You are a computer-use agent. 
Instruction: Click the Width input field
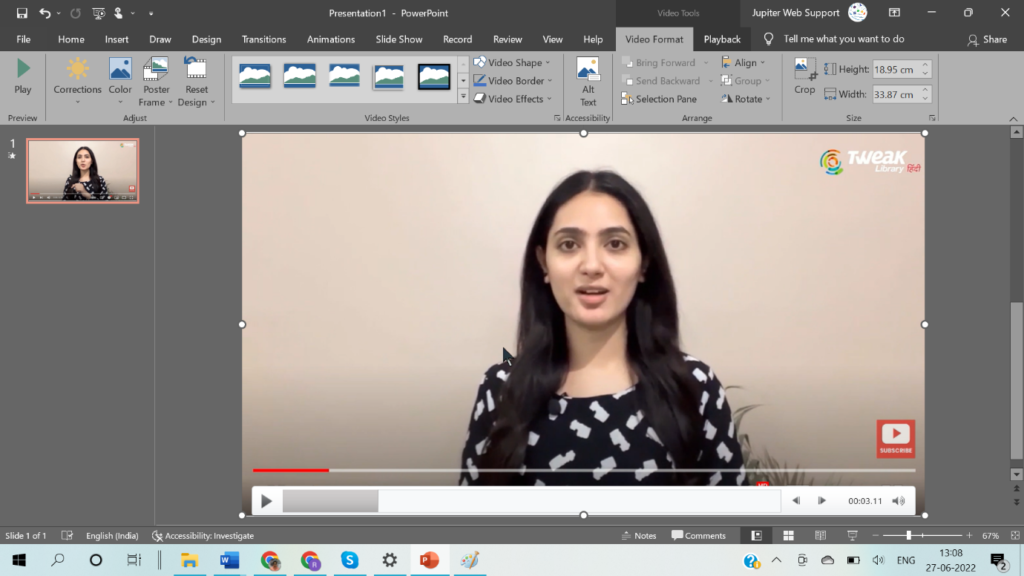click(896, 95)
